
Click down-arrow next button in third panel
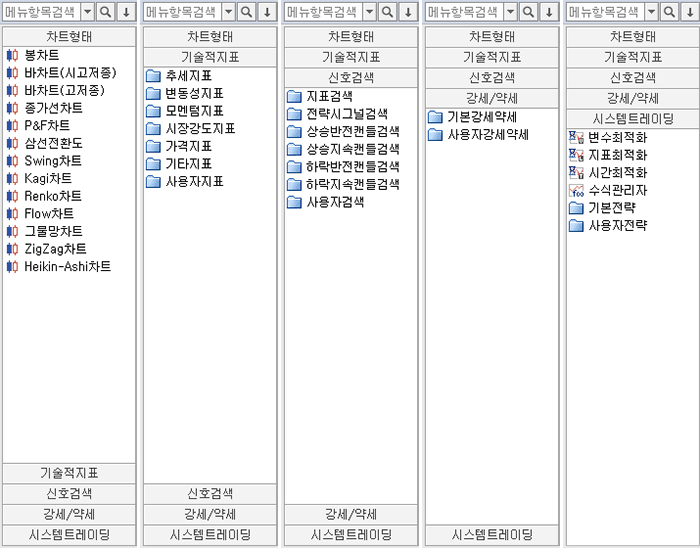coord(408,12)
